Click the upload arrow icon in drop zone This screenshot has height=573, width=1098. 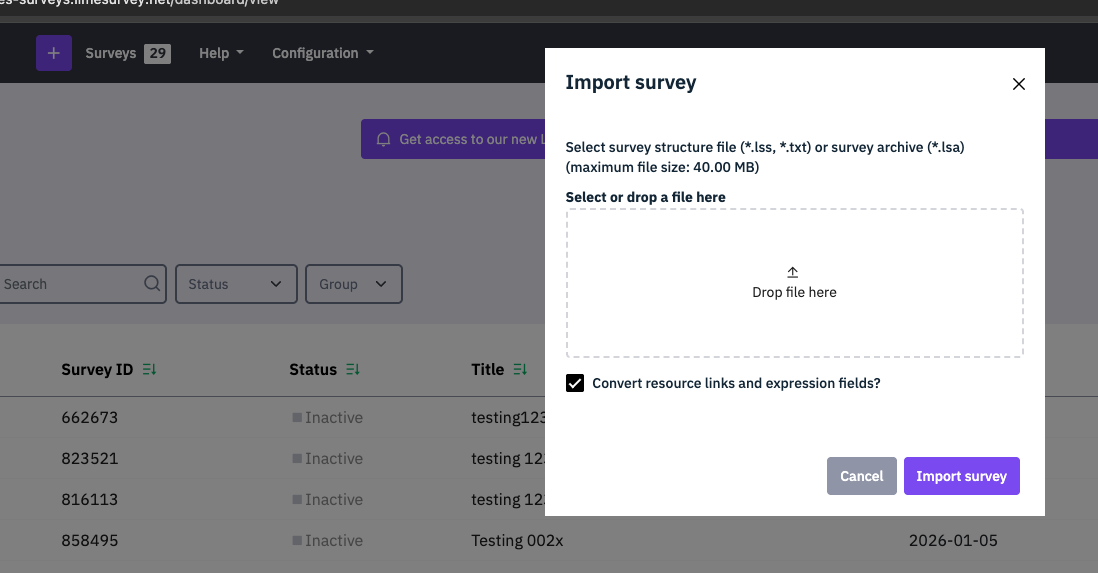793,272
